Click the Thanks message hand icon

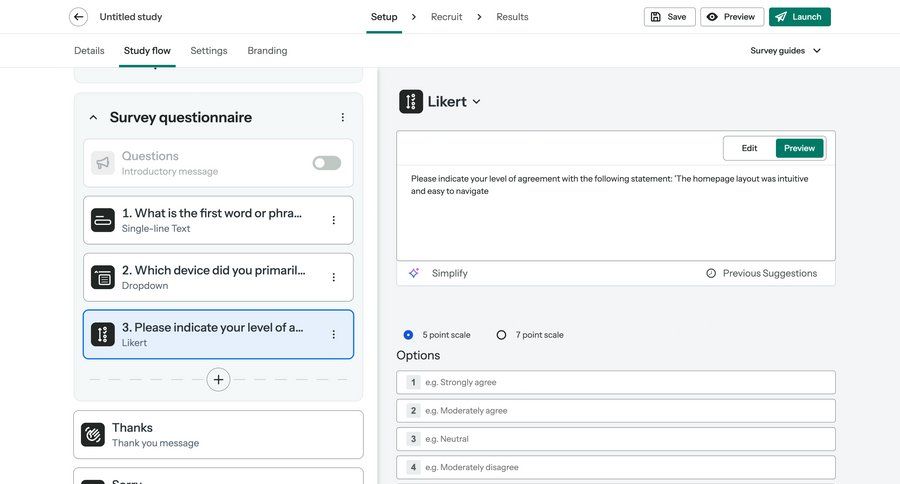(93, 435)
